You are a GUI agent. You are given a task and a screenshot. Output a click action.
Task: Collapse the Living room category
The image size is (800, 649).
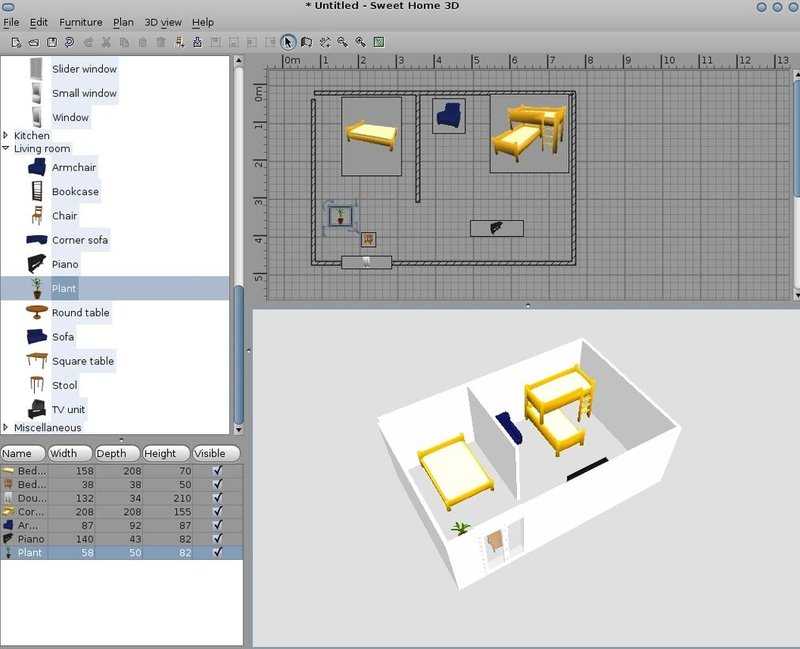(x=7, y=149)
